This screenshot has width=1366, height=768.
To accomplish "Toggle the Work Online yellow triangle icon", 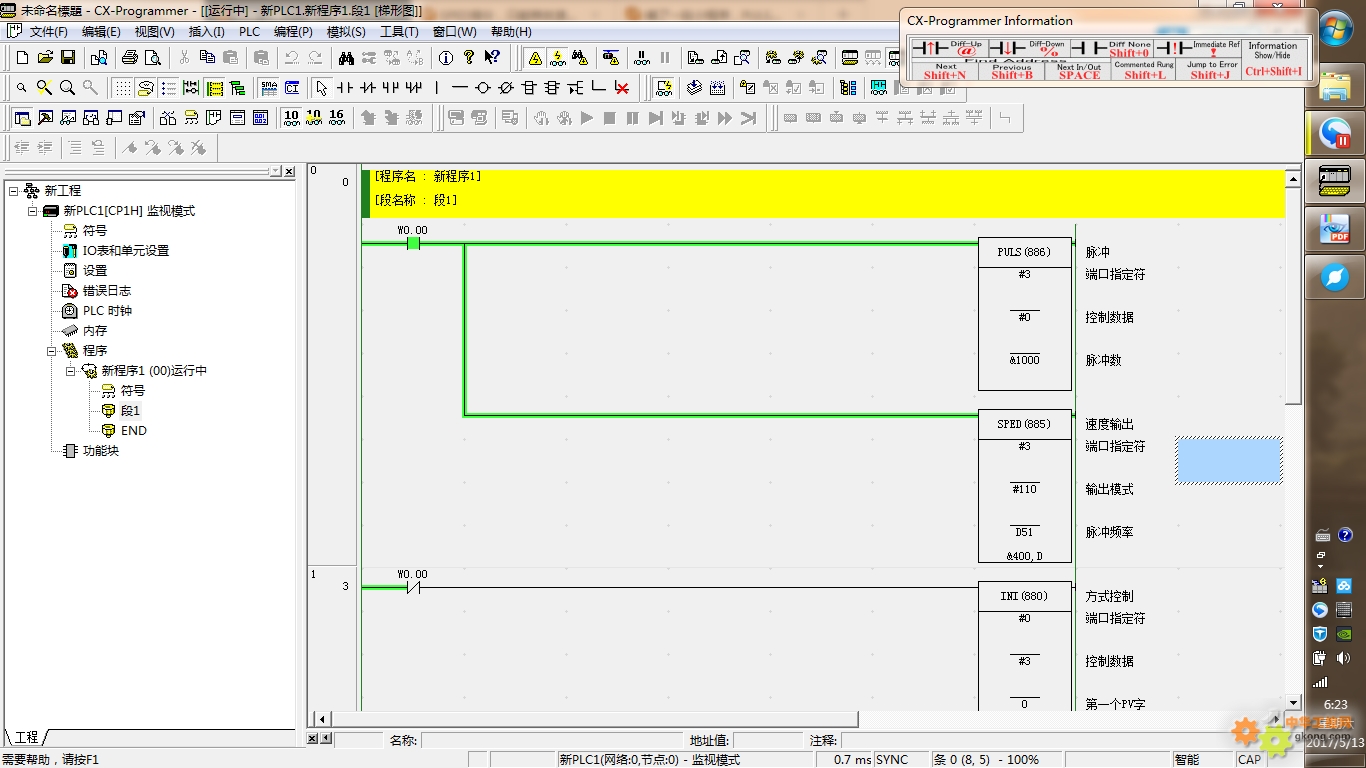I will click(x=535, y=58).
